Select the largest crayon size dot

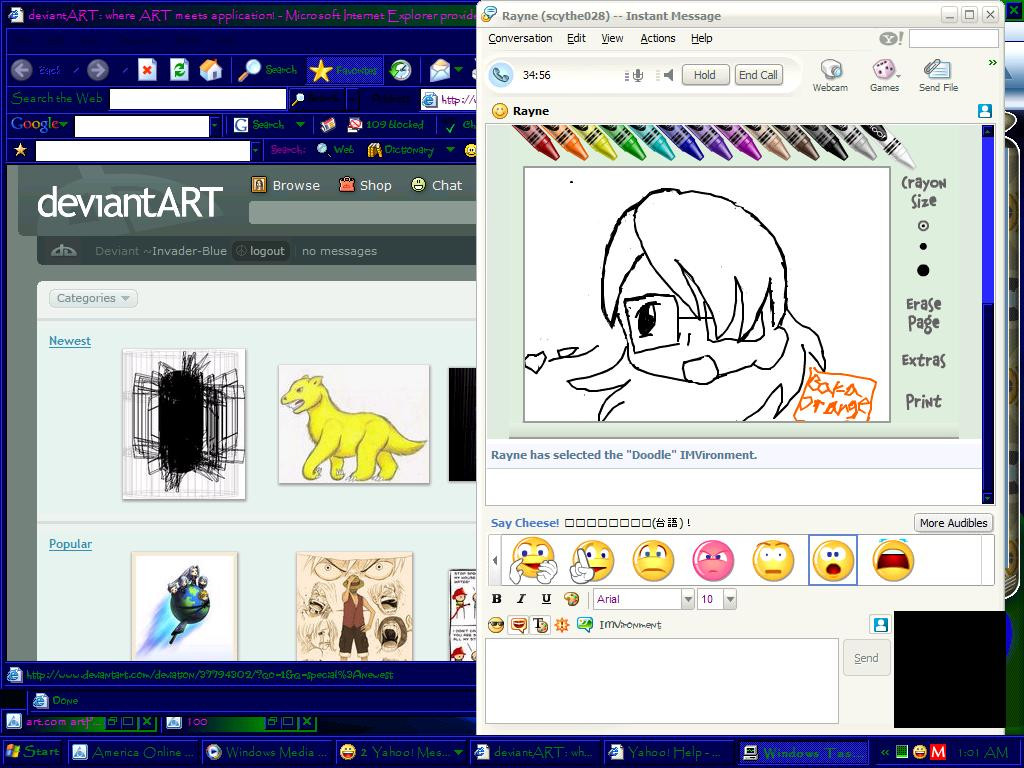(923, 270)
